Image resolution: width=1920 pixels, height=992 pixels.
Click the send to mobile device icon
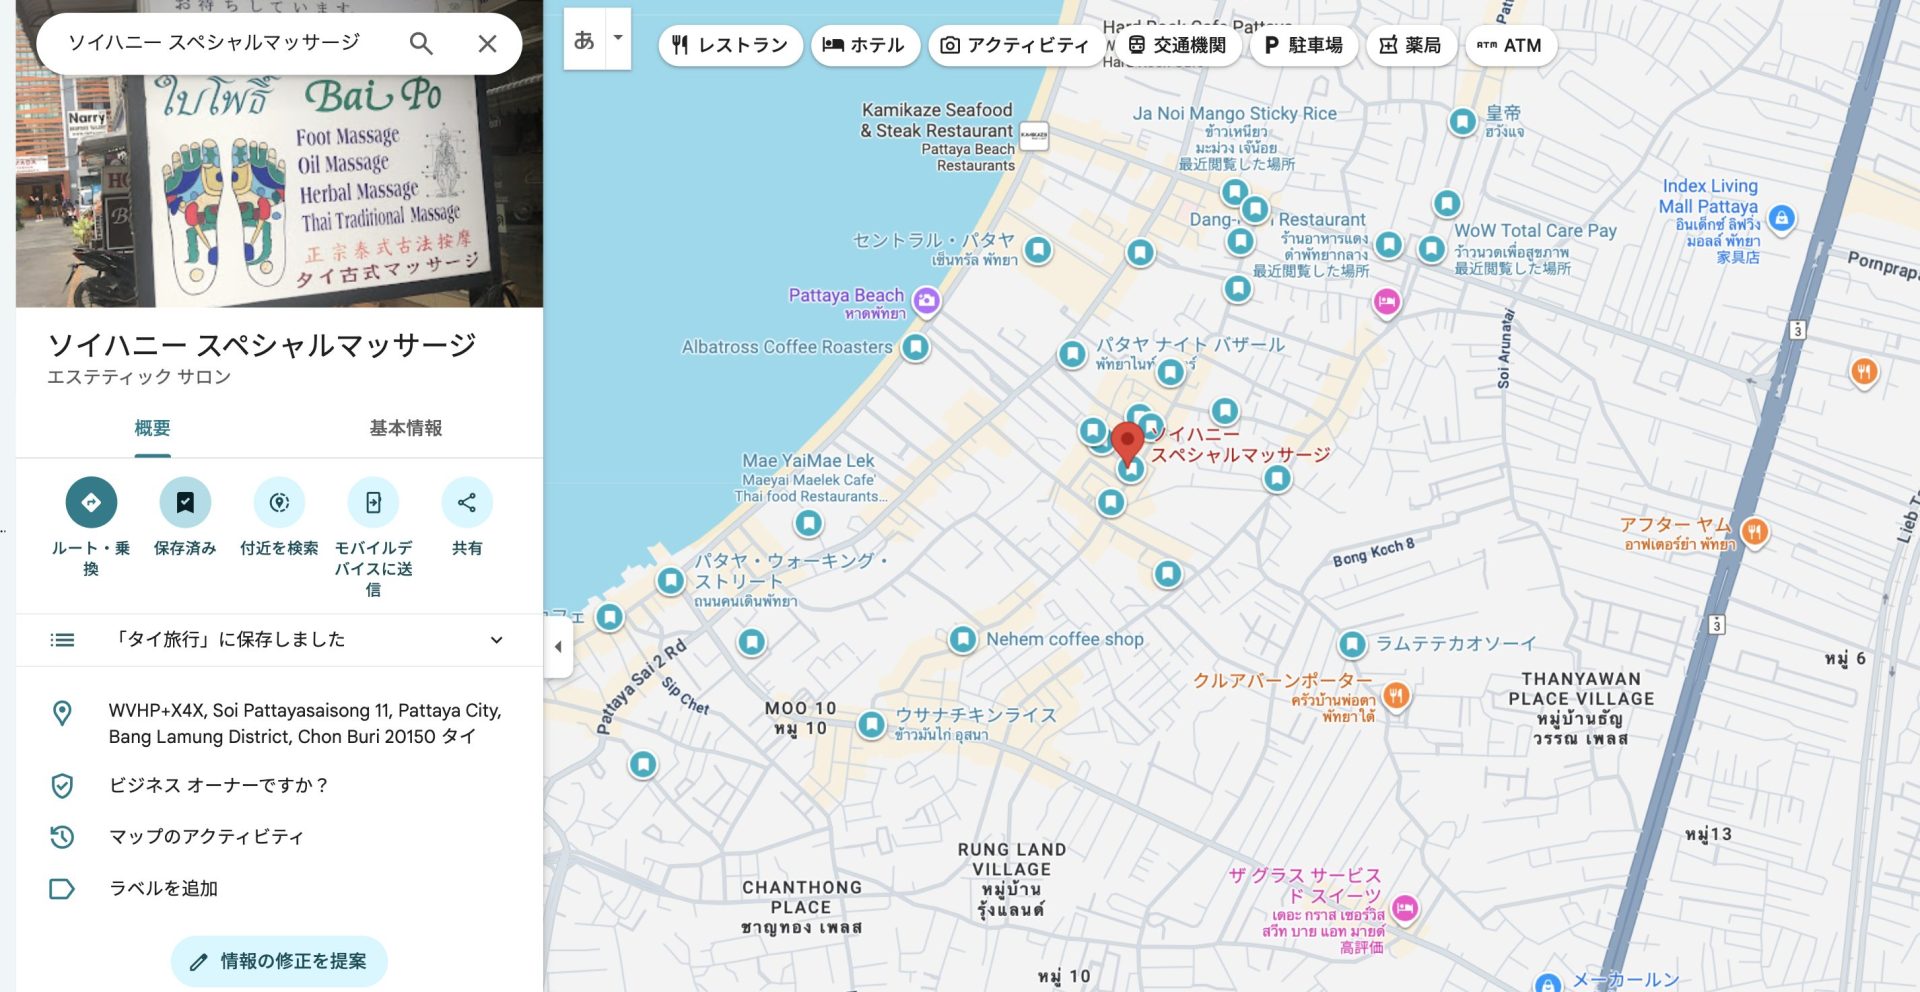pos(373,502)
